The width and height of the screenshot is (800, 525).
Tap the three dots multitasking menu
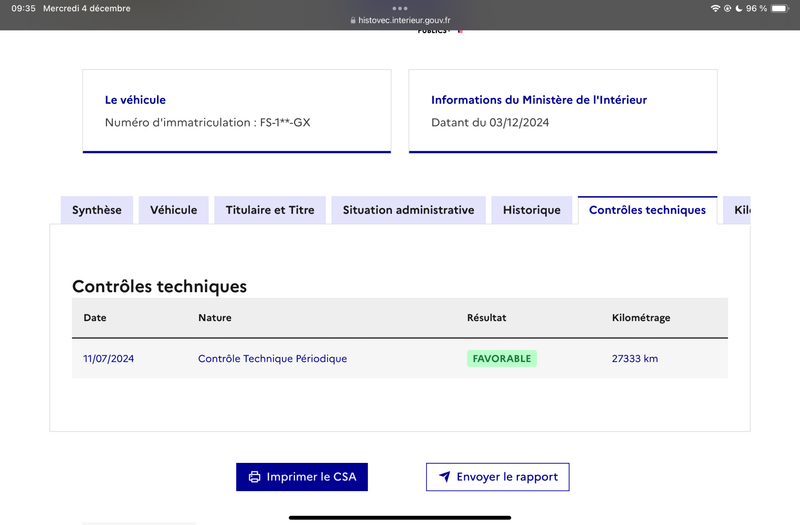(400, 8)
